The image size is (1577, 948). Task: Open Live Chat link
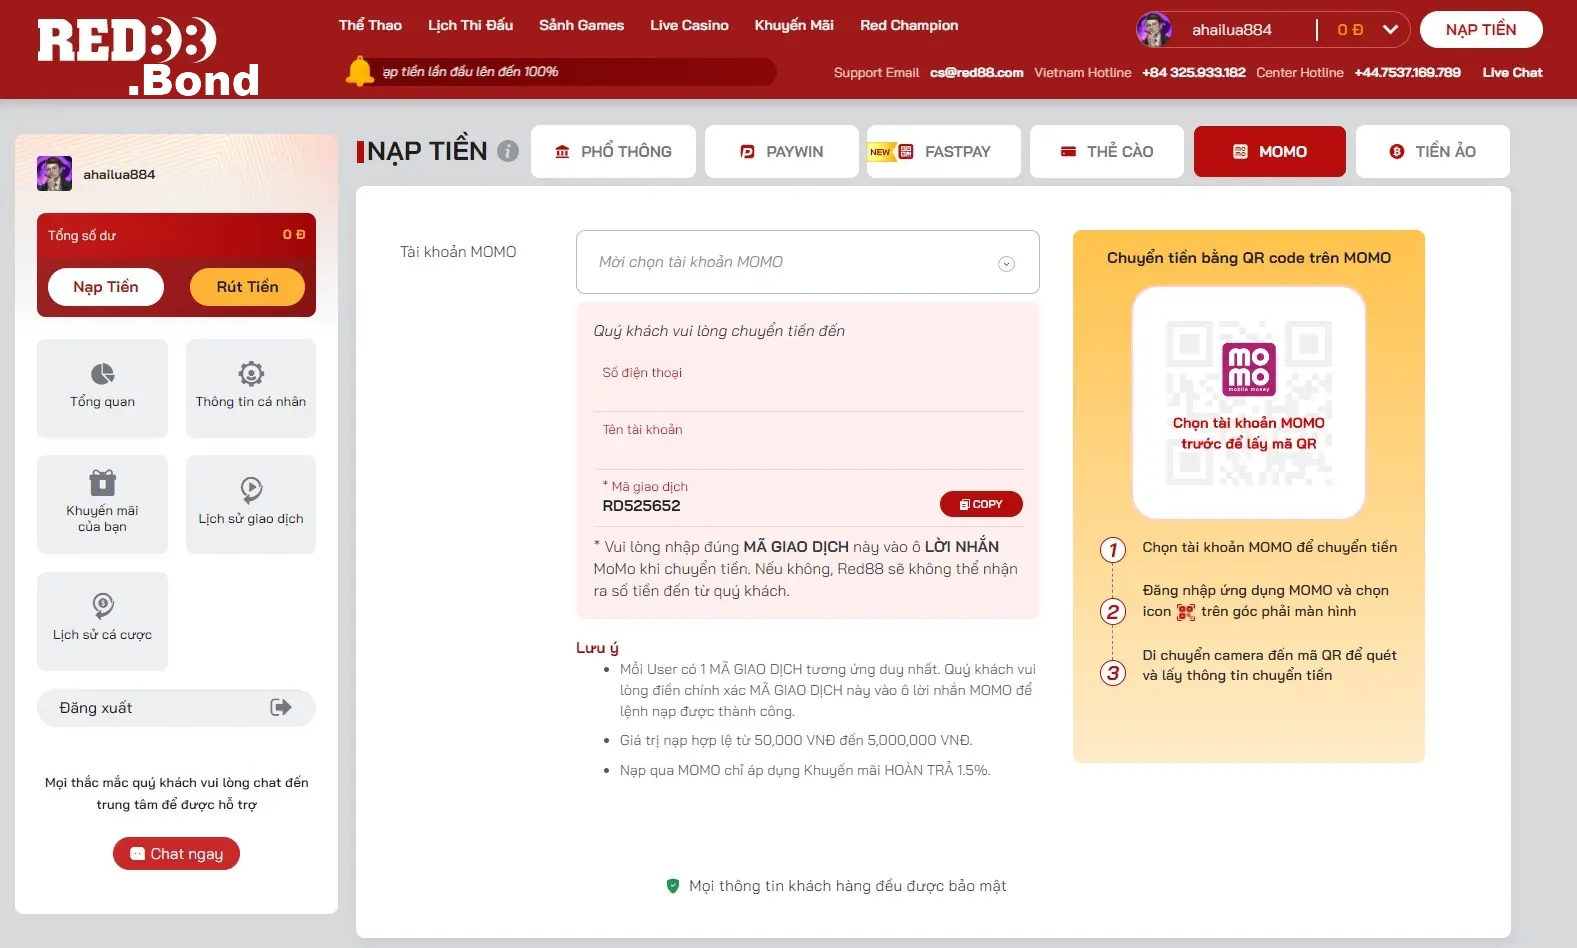pos(1512,72)
